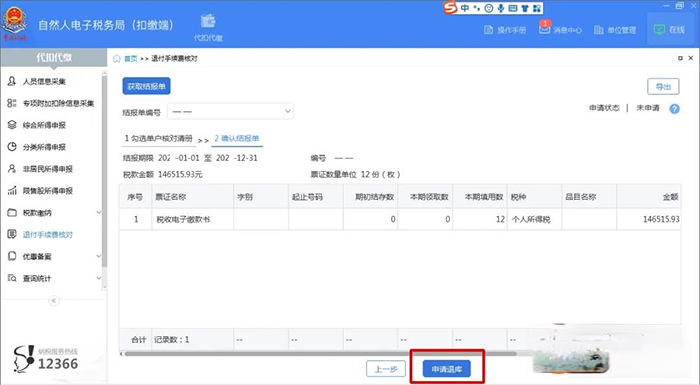This screenshot has width=700, height=385.
Task: Click the 起止号码 column header
Action: (x=316, y=197)
